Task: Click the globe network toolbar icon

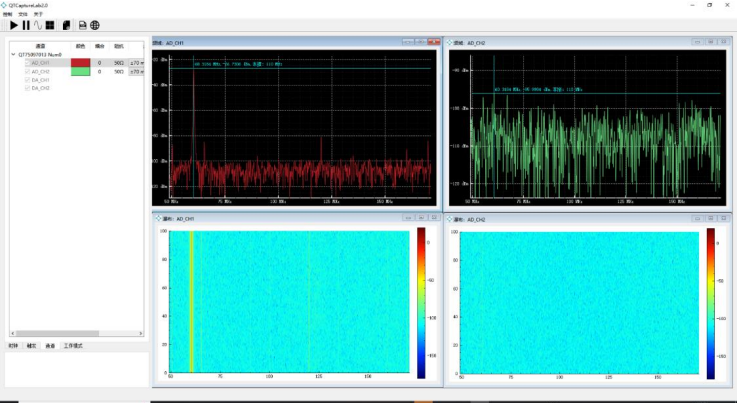Action: (95, 25)
